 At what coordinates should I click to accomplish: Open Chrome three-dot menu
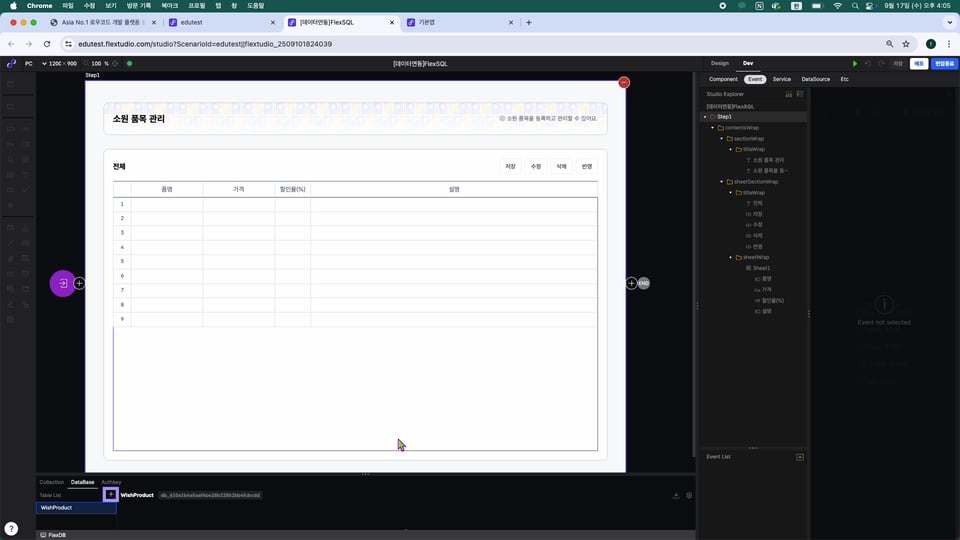(949, 44)
